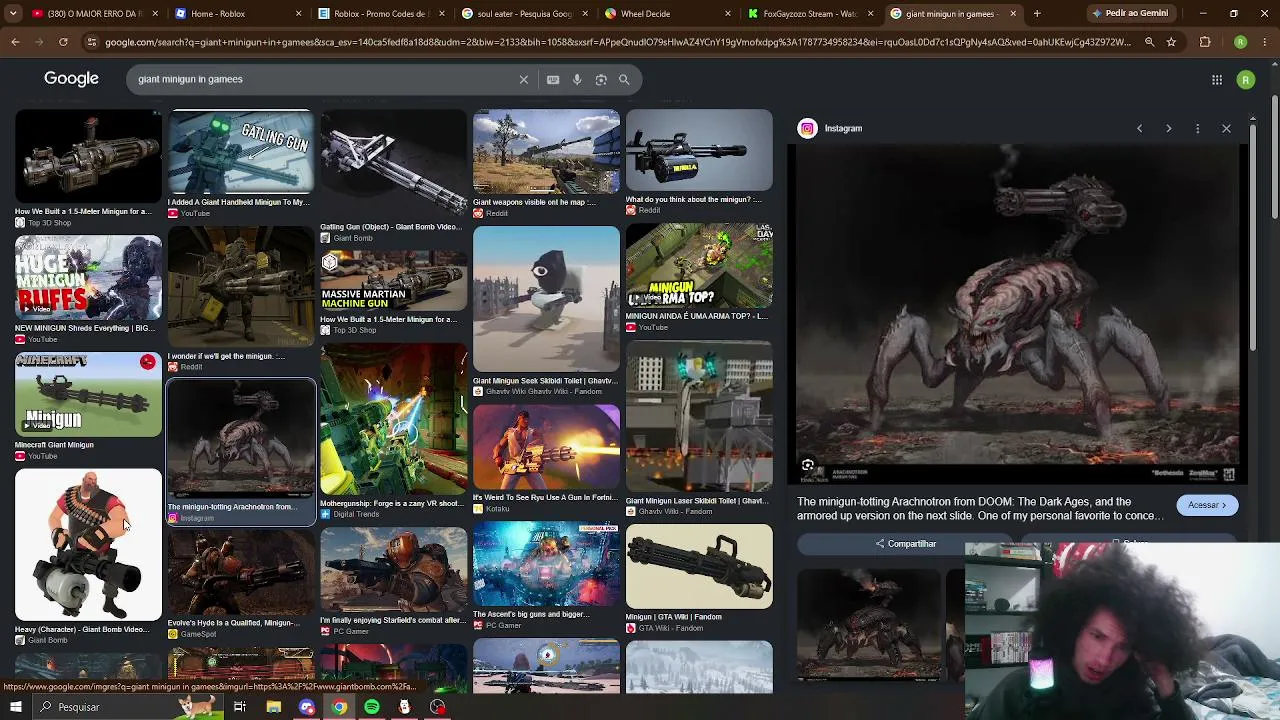Viewport: 1280px width, 720px height.
Task: Open the Giant Minigun Seek Skibidi Toilet image
Action: coord(546,299)
